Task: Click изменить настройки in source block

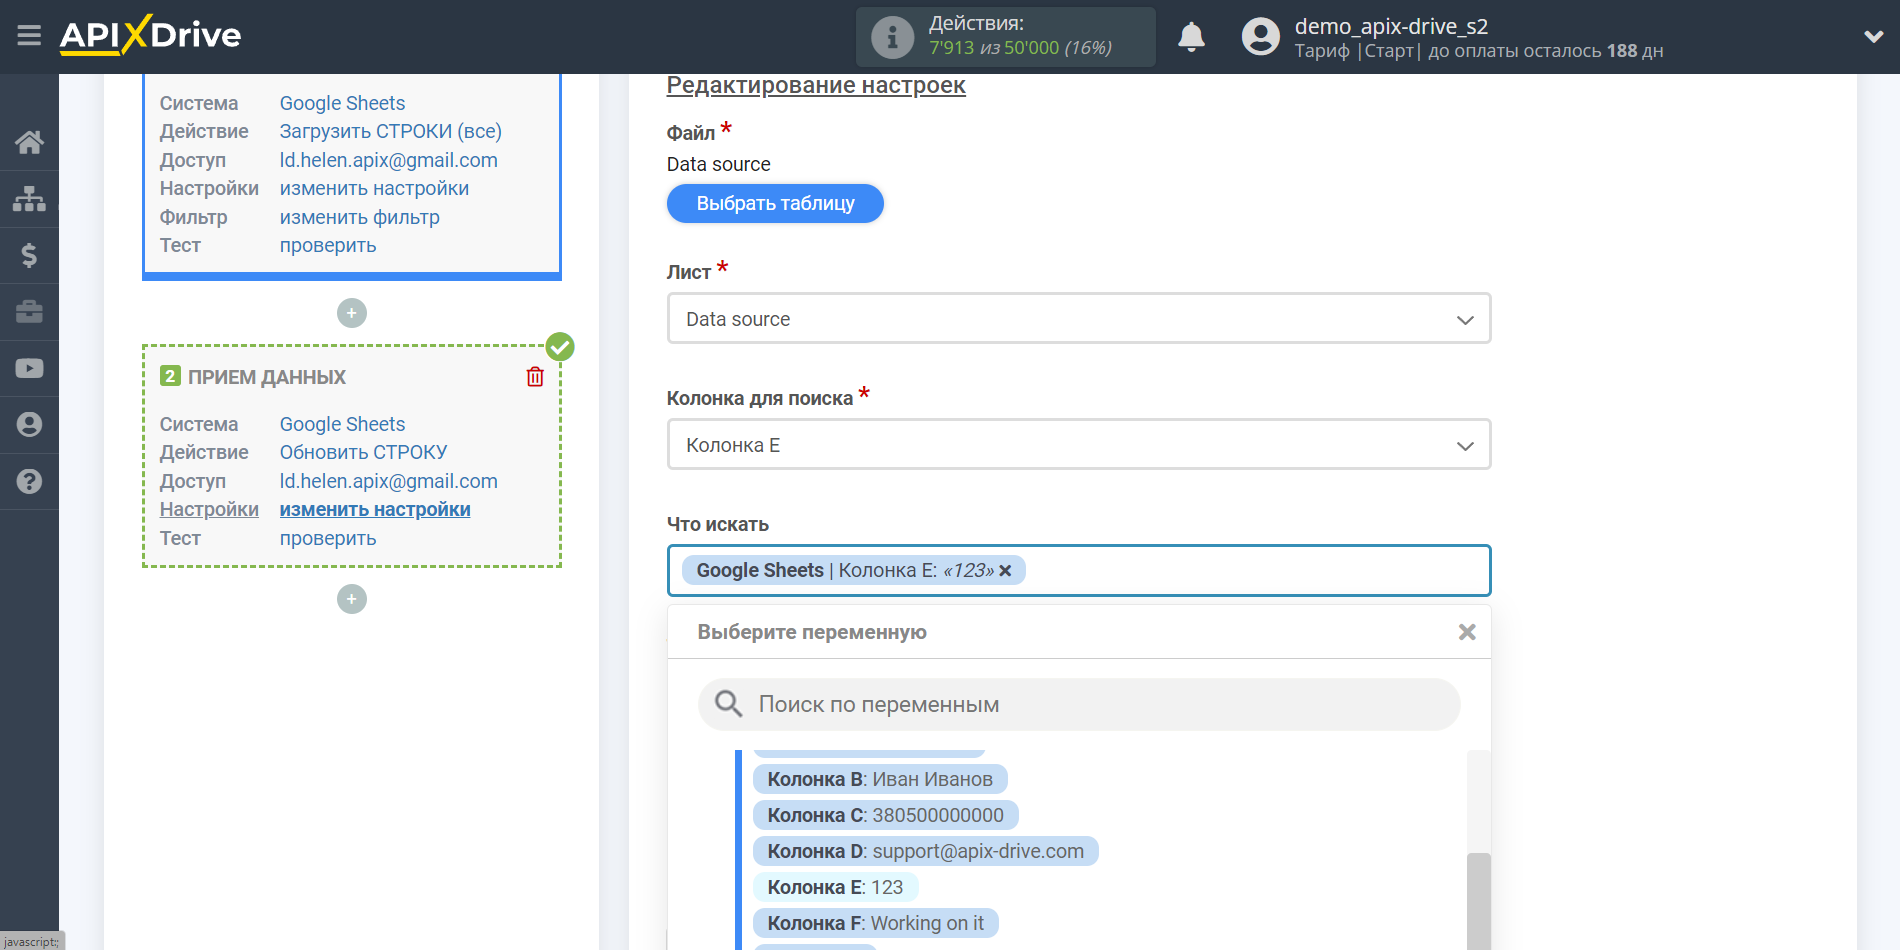Action: click(374, 188)
